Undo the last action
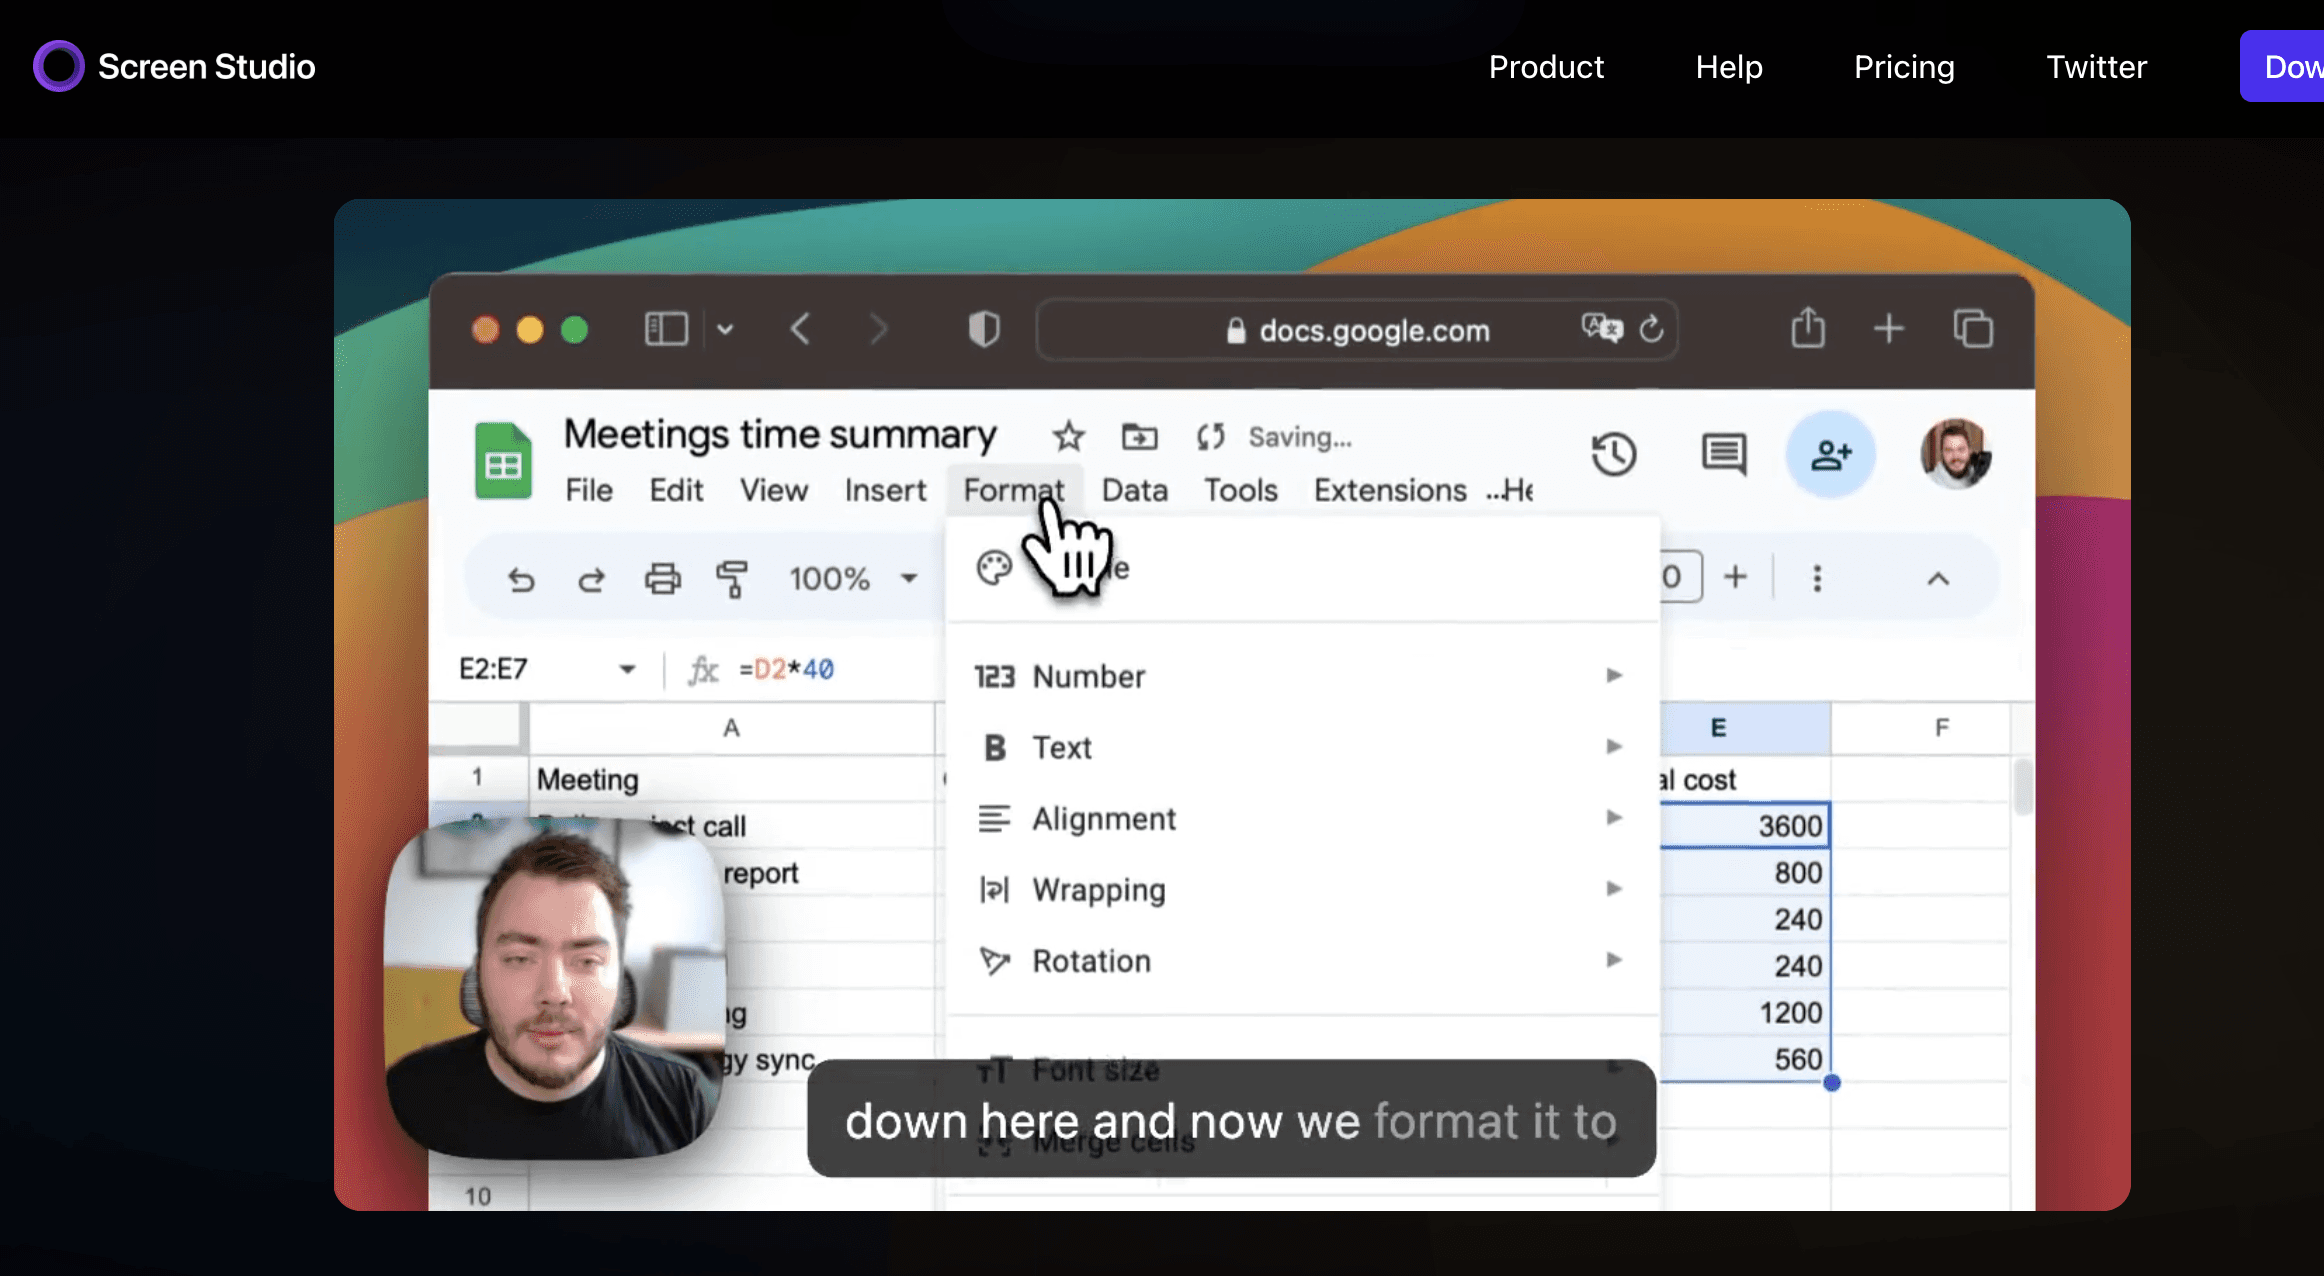This screenshot has width=2324, height=1276. (521, 578)
